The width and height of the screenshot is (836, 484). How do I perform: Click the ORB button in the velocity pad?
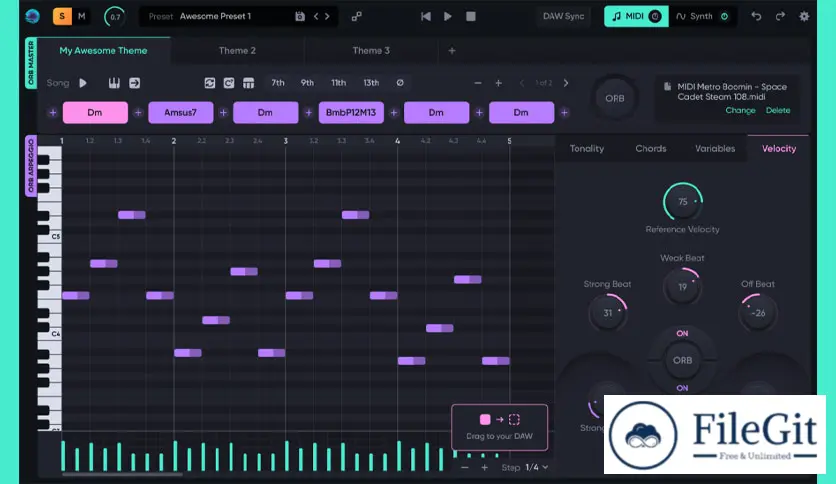click(682, 360)
